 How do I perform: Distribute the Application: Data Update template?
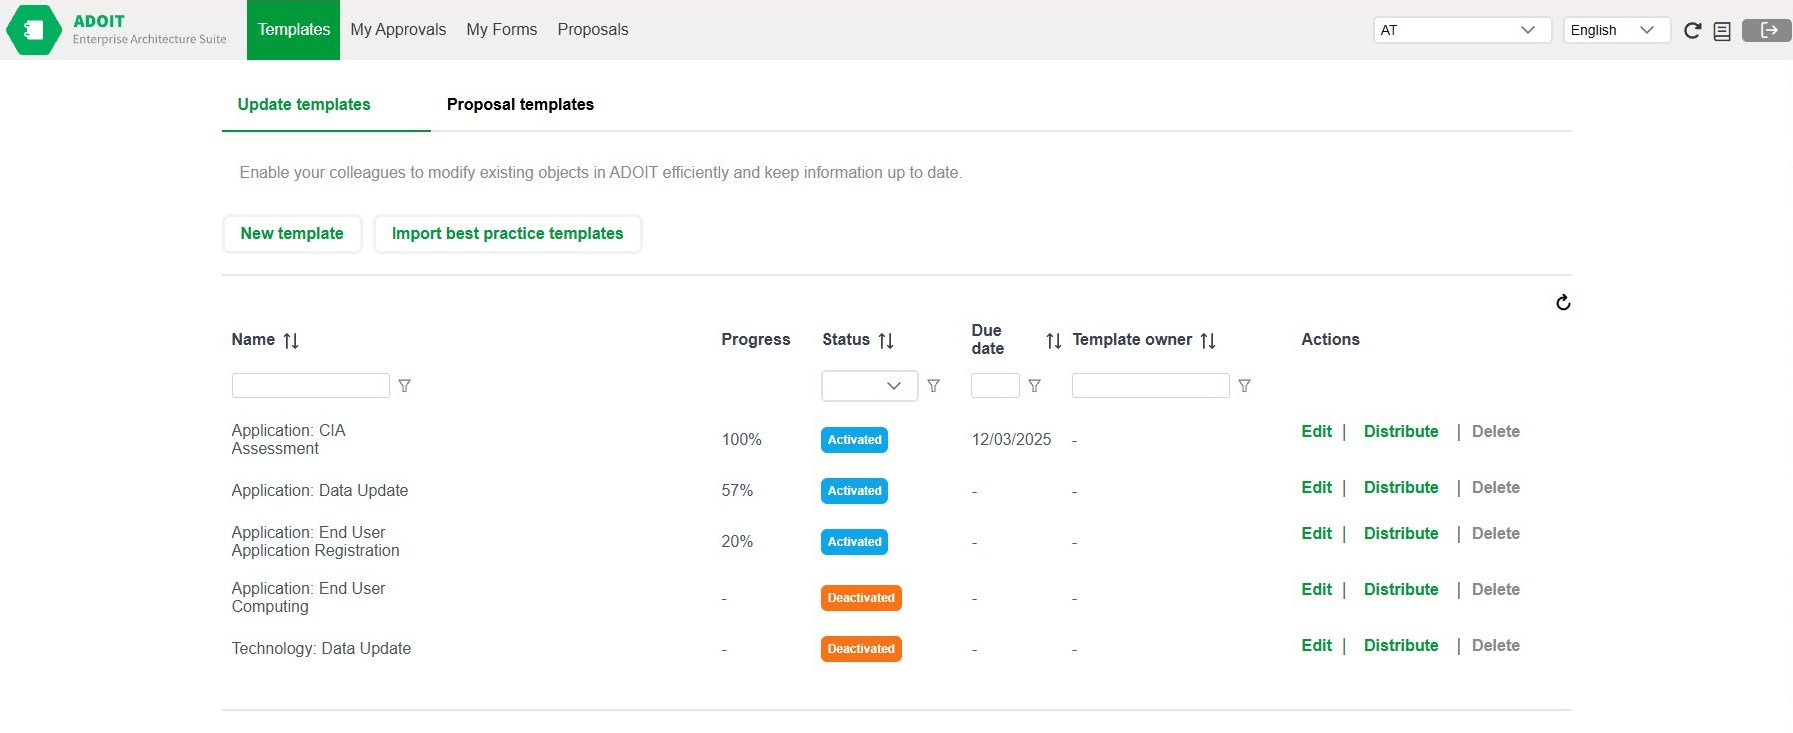tap(1401, 488)
